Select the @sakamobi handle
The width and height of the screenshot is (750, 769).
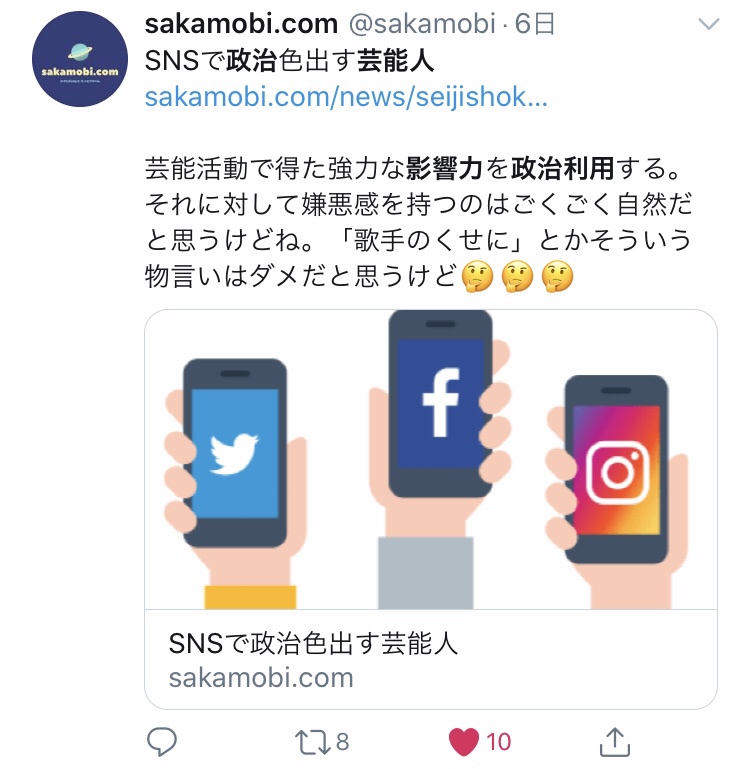click(x=422, y=24)
